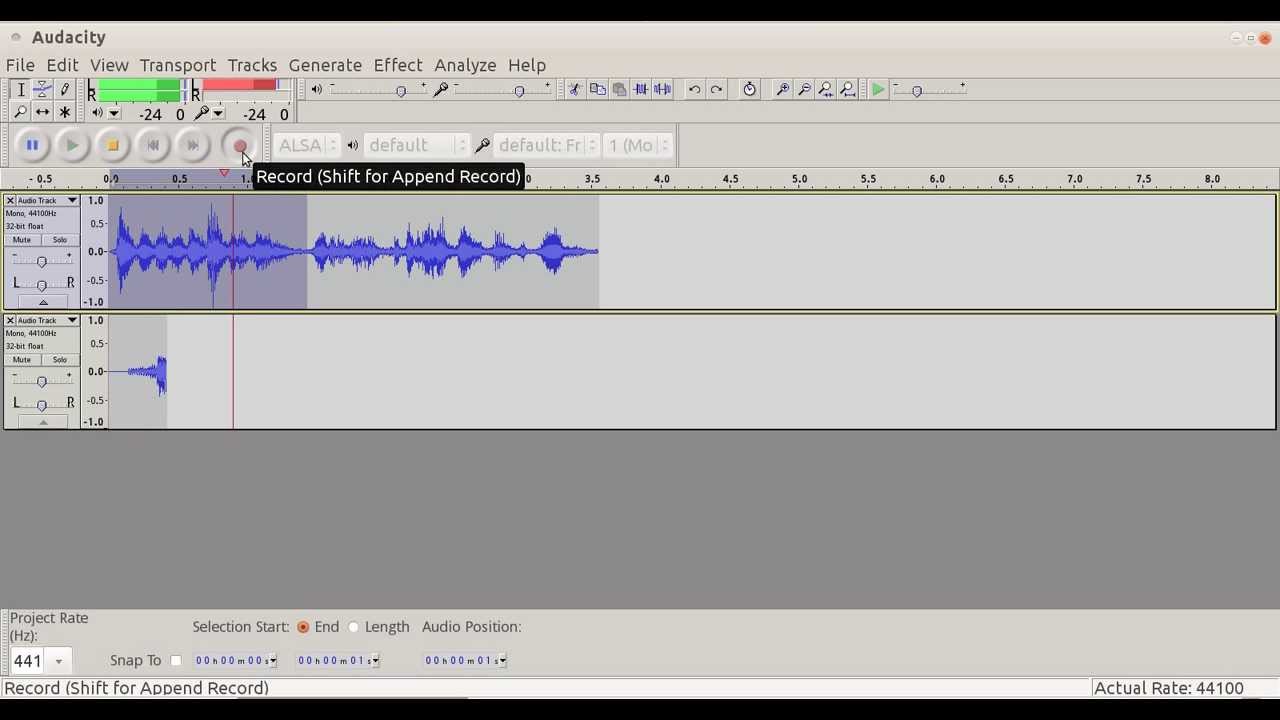Click Skip to End button

click(x=192, y=146)
